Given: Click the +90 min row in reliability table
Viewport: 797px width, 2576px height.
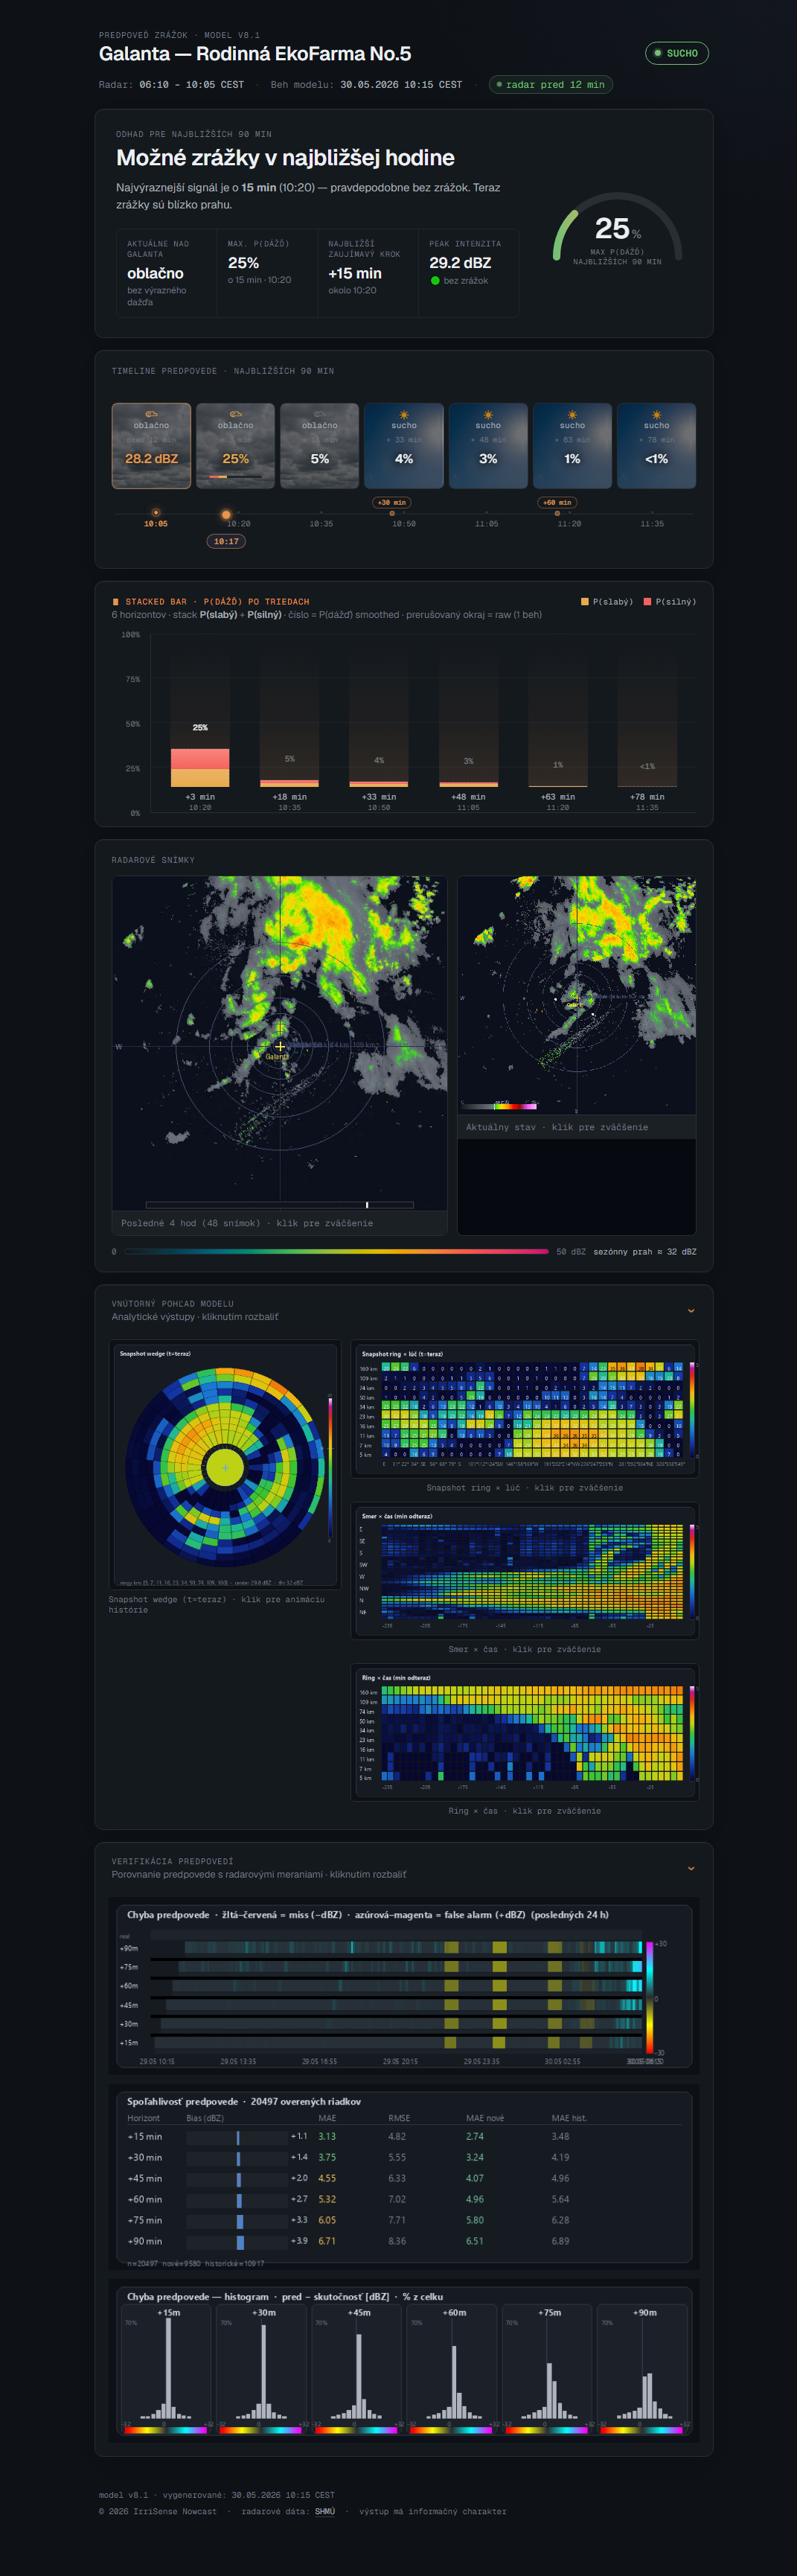Looking at the screenshot, I should click(404, 2241).
